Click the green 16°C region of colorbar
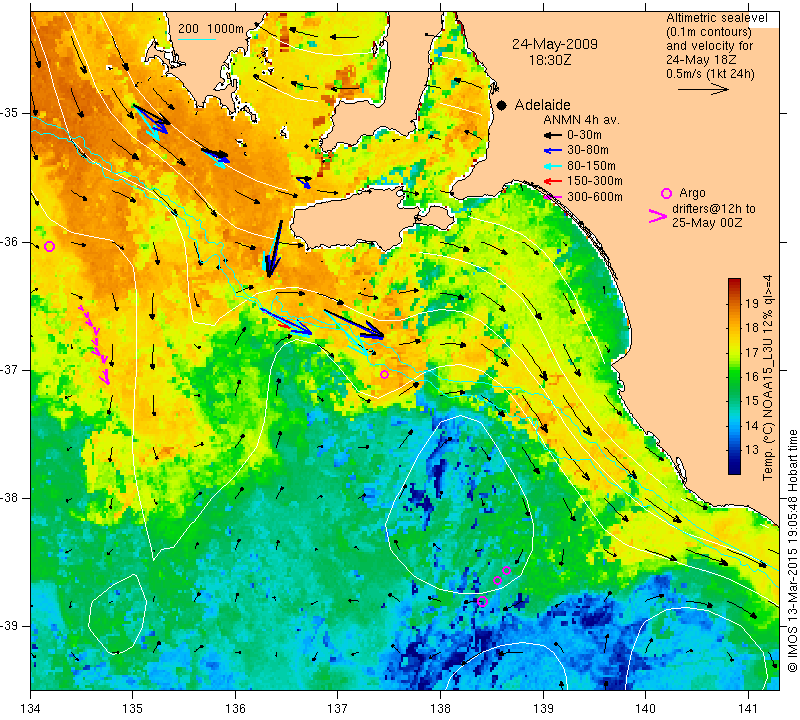The image size is (800, 720). (734, 377)
